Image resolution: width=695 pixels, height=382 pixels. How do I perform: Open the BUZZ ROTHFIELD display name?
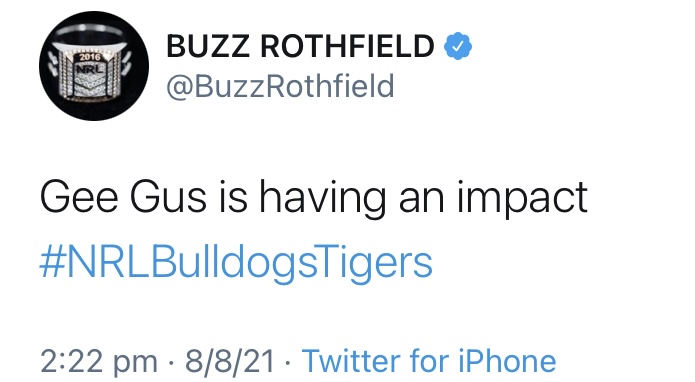pos(300,46)
